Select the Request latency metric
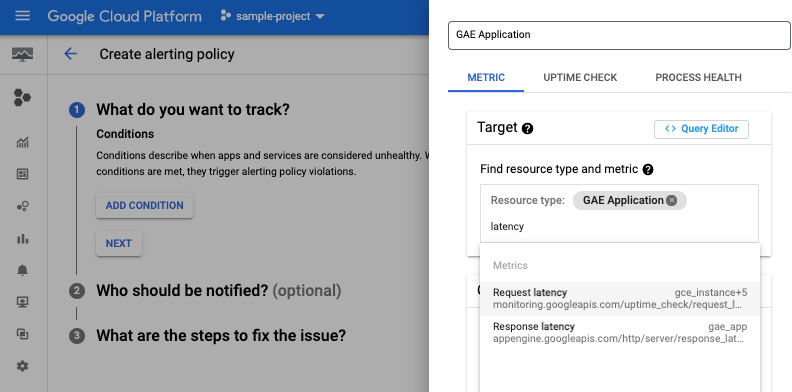This screenshot has height=392, width=792. point(620,299)
